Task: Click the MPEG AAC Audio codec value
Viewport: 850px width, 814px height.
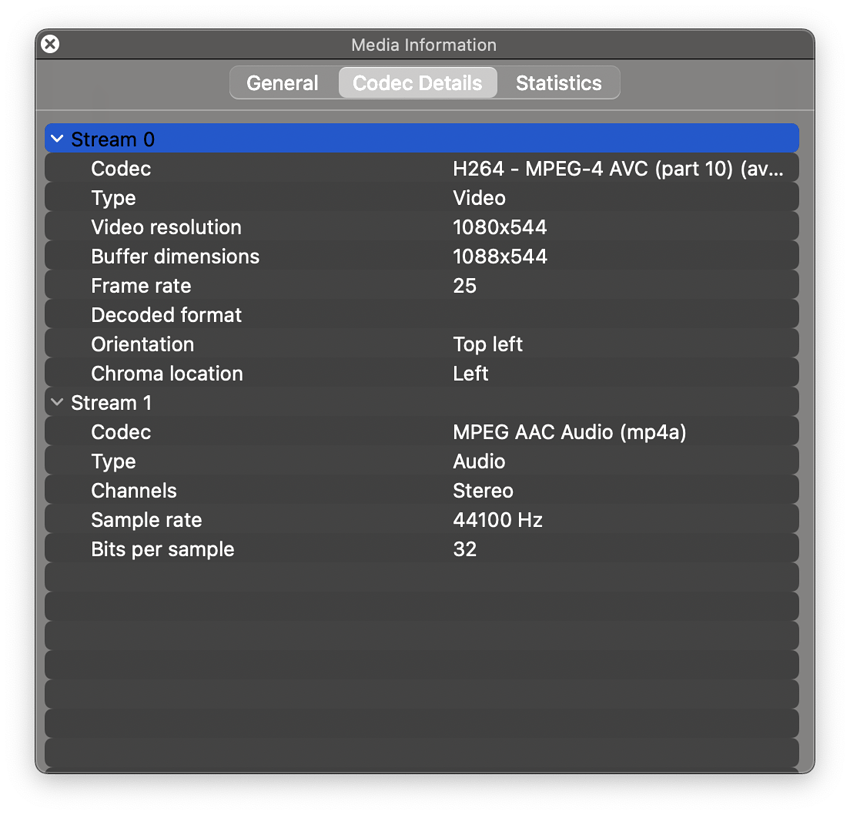Action: point(569,432)
